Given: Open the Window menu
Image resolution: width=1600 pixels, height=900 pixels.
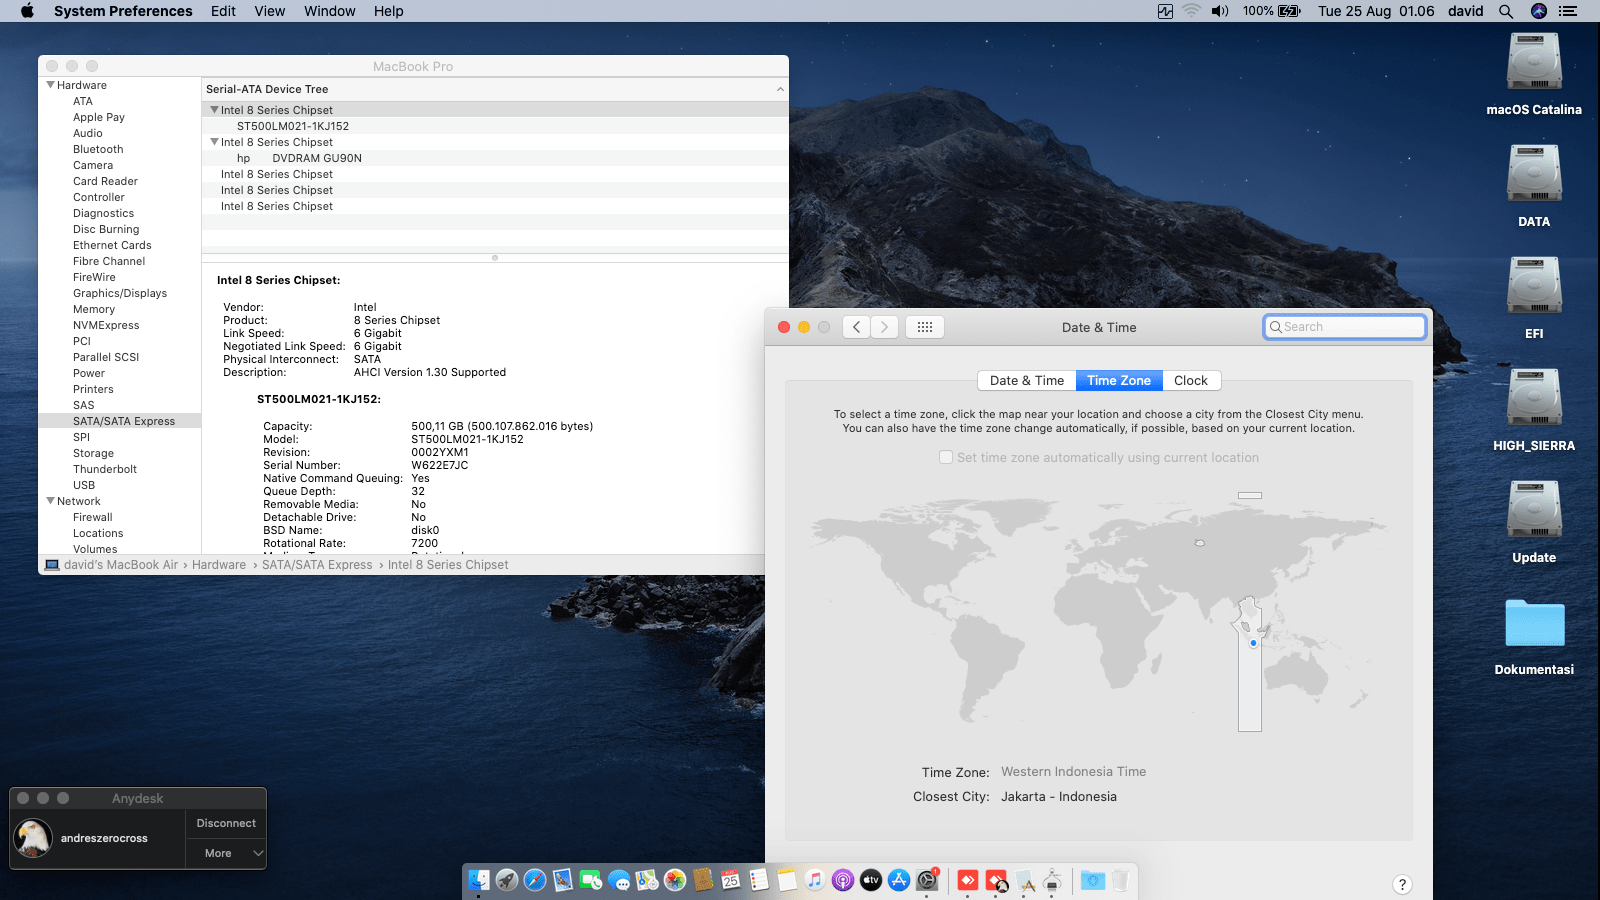Looking at the screenshot, I should tap(330, 11).
